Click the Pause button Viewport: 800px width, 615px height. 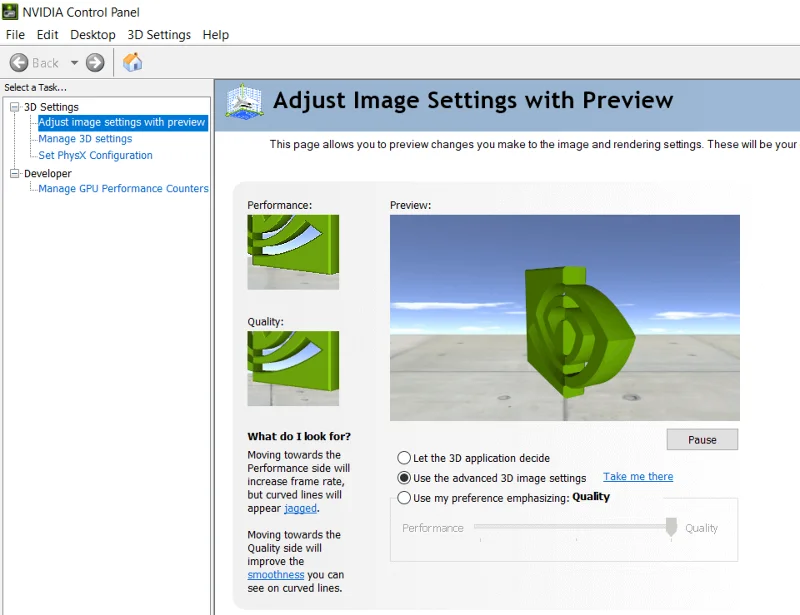tap(702, 439)
